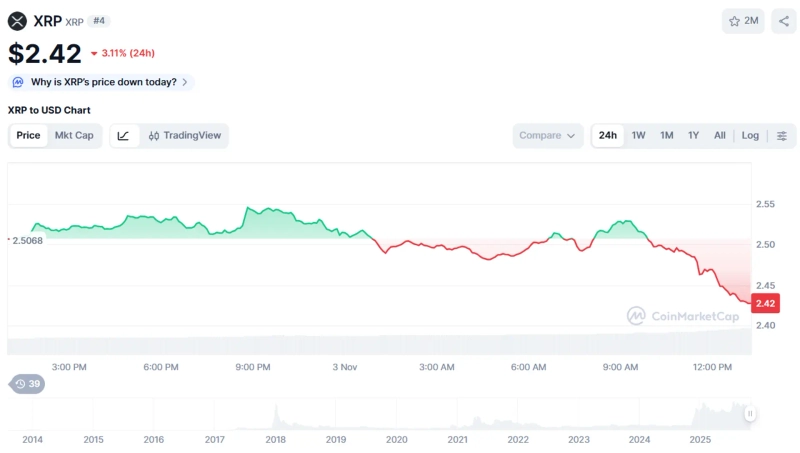
Task: Click the XRP coin logo icon
Action: (18, 21)
